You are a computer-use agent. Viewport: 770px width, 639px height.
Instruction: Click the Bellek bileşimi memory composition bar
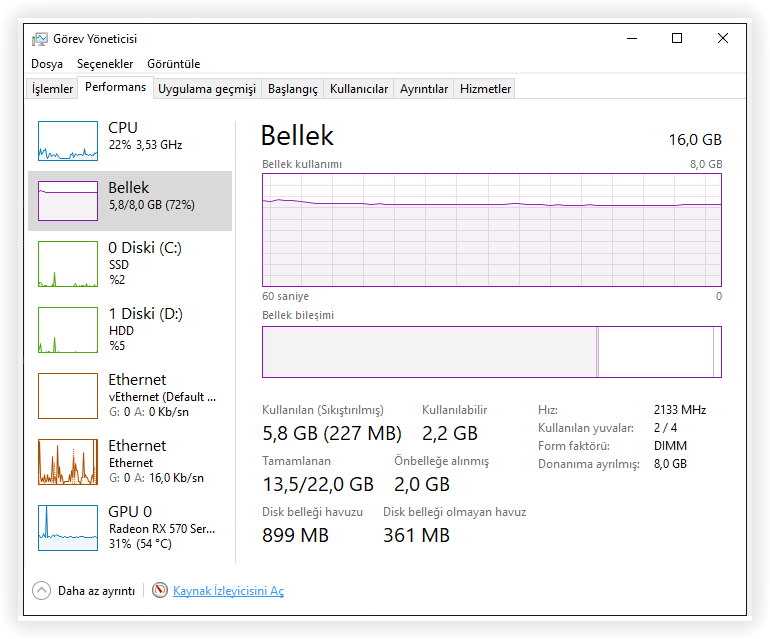pyautogui.click(x=491, y=352)
